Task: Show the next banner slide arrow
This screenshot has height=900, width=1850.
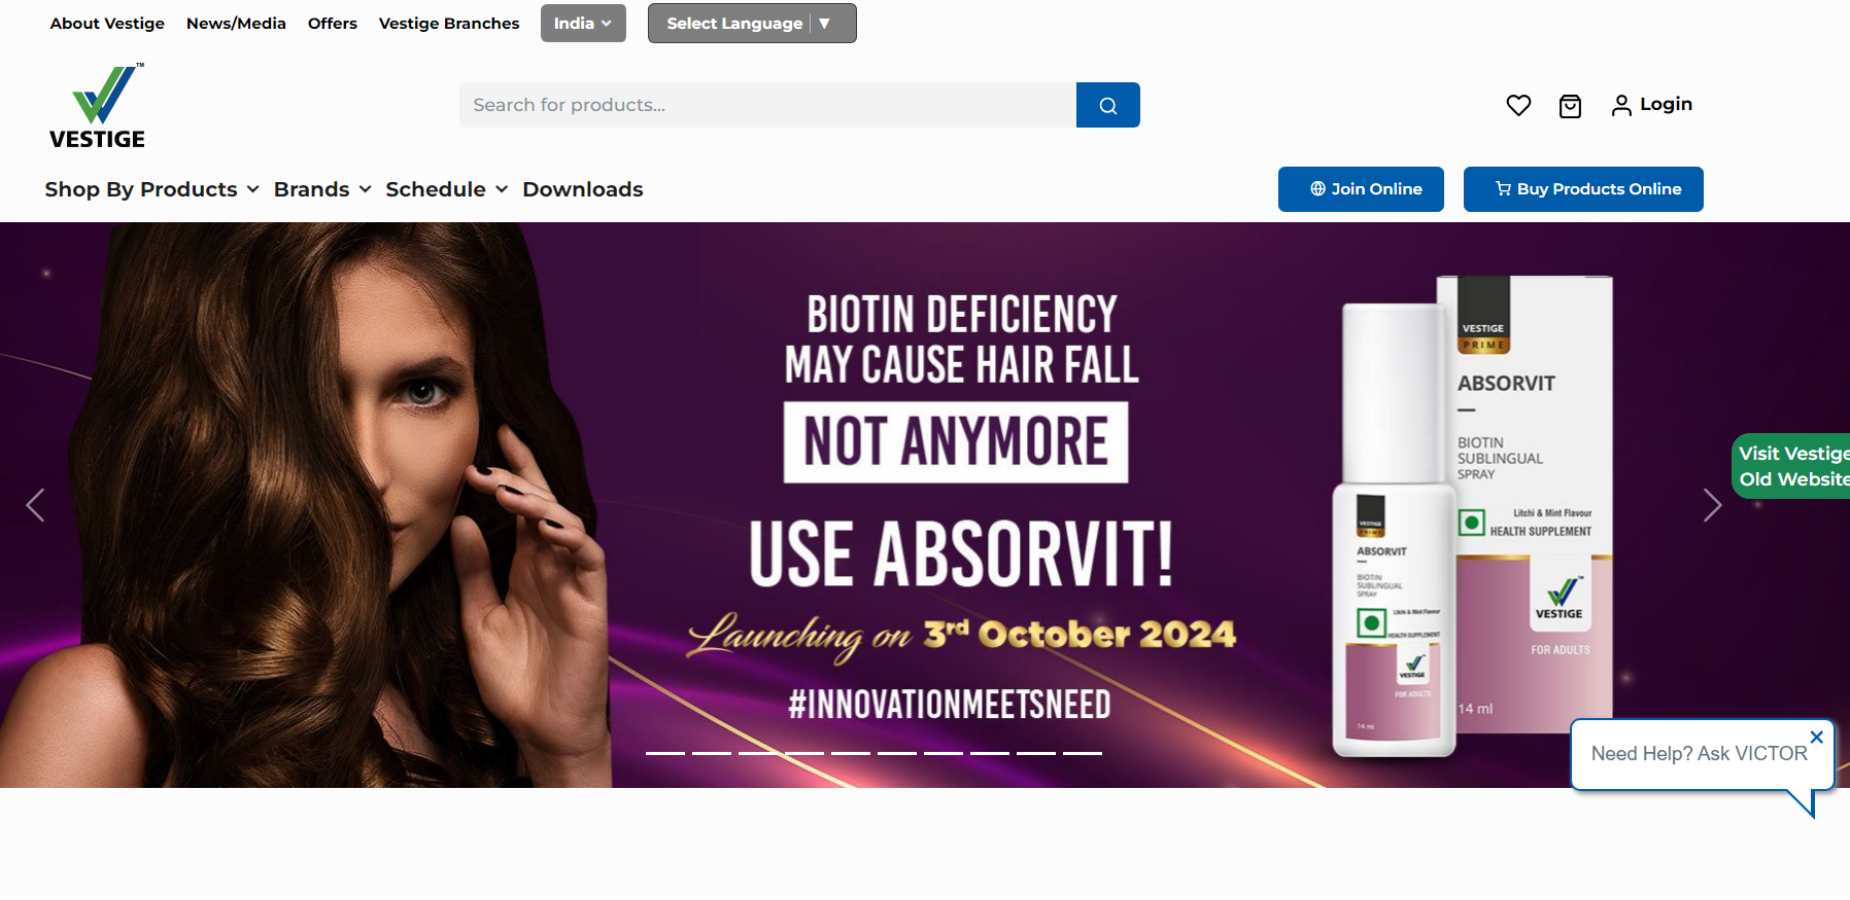Action: [x=1712, y=505]
